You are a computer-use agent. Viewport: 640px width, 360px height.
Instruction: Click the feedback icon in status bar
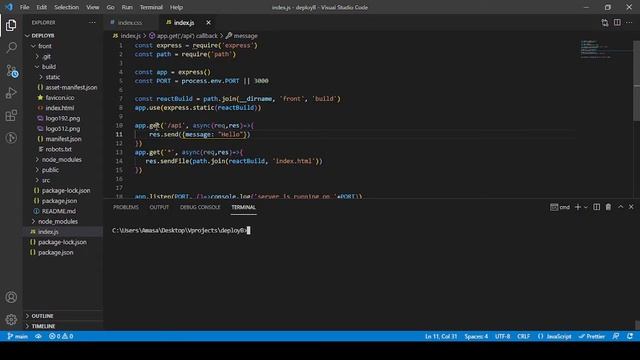tap(616, 336)
